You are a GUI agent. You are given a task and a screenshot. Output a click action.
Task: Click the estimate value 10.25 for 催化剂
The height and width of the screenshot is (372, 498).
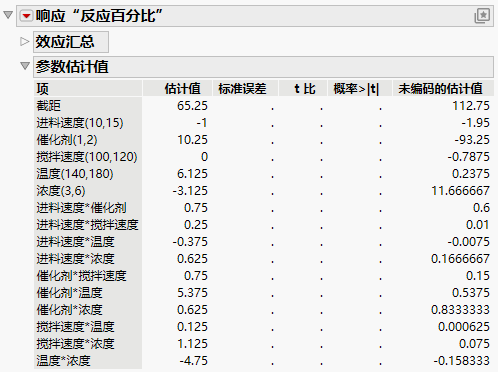(192, 140)
